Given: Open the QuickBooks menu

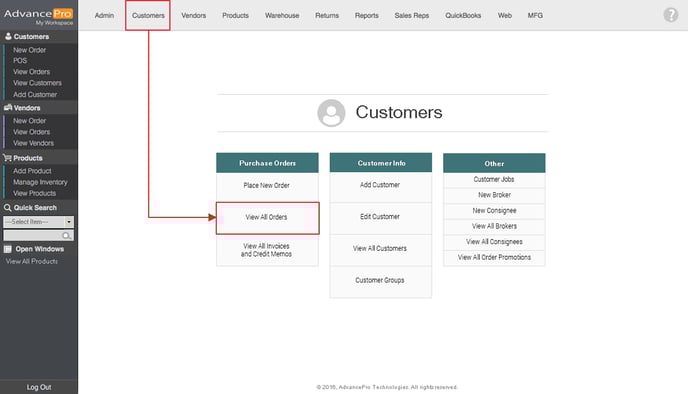Looking at the screenshot, I should (463, 15).
